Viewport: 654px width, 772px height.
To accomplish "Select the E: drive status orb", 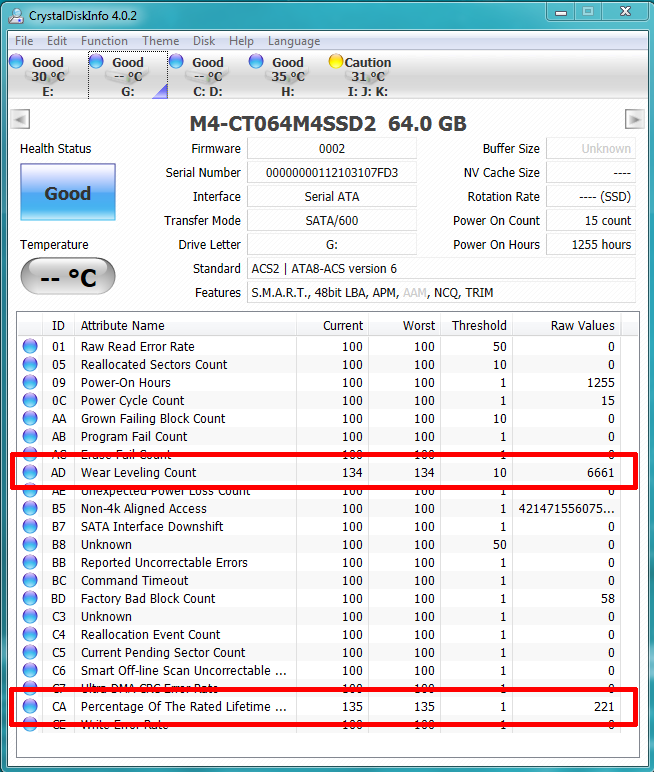I will 17,62.
